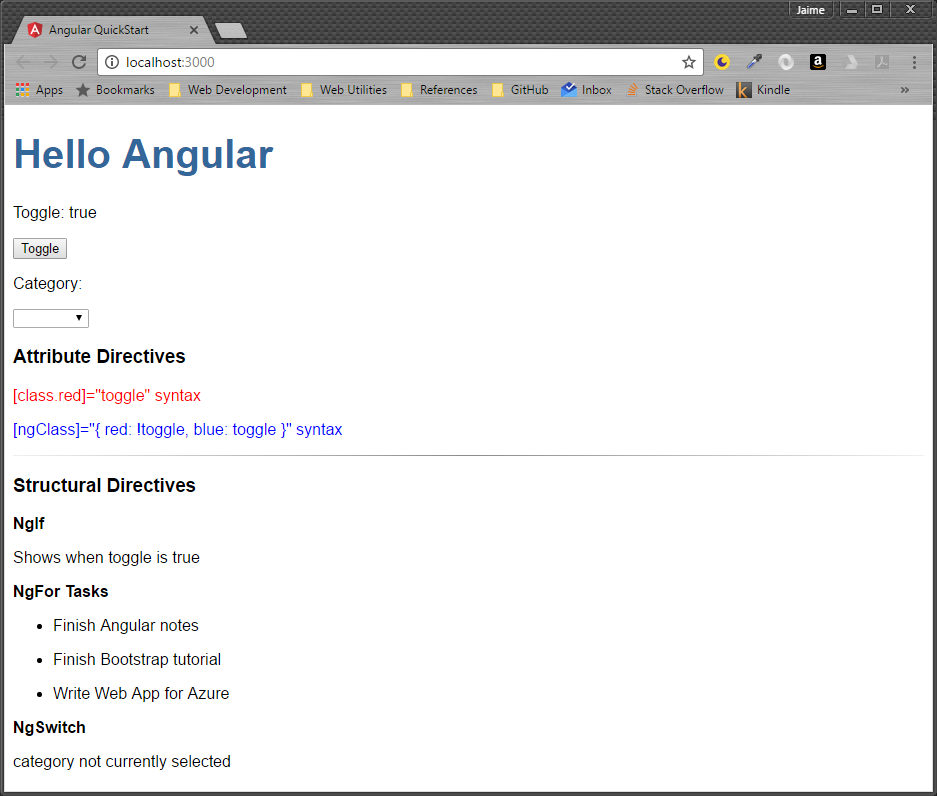The width and height of the screenshot is (937, 796).
Task: Click the Jaime profile button
Action: pos(810,10)
